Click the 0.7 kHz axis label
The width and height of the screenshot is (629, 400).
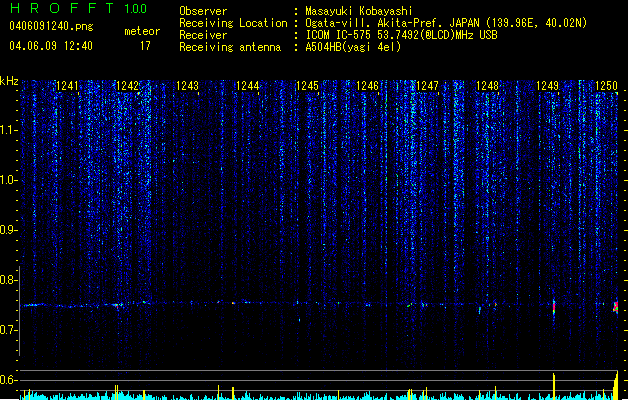point(9,330)
